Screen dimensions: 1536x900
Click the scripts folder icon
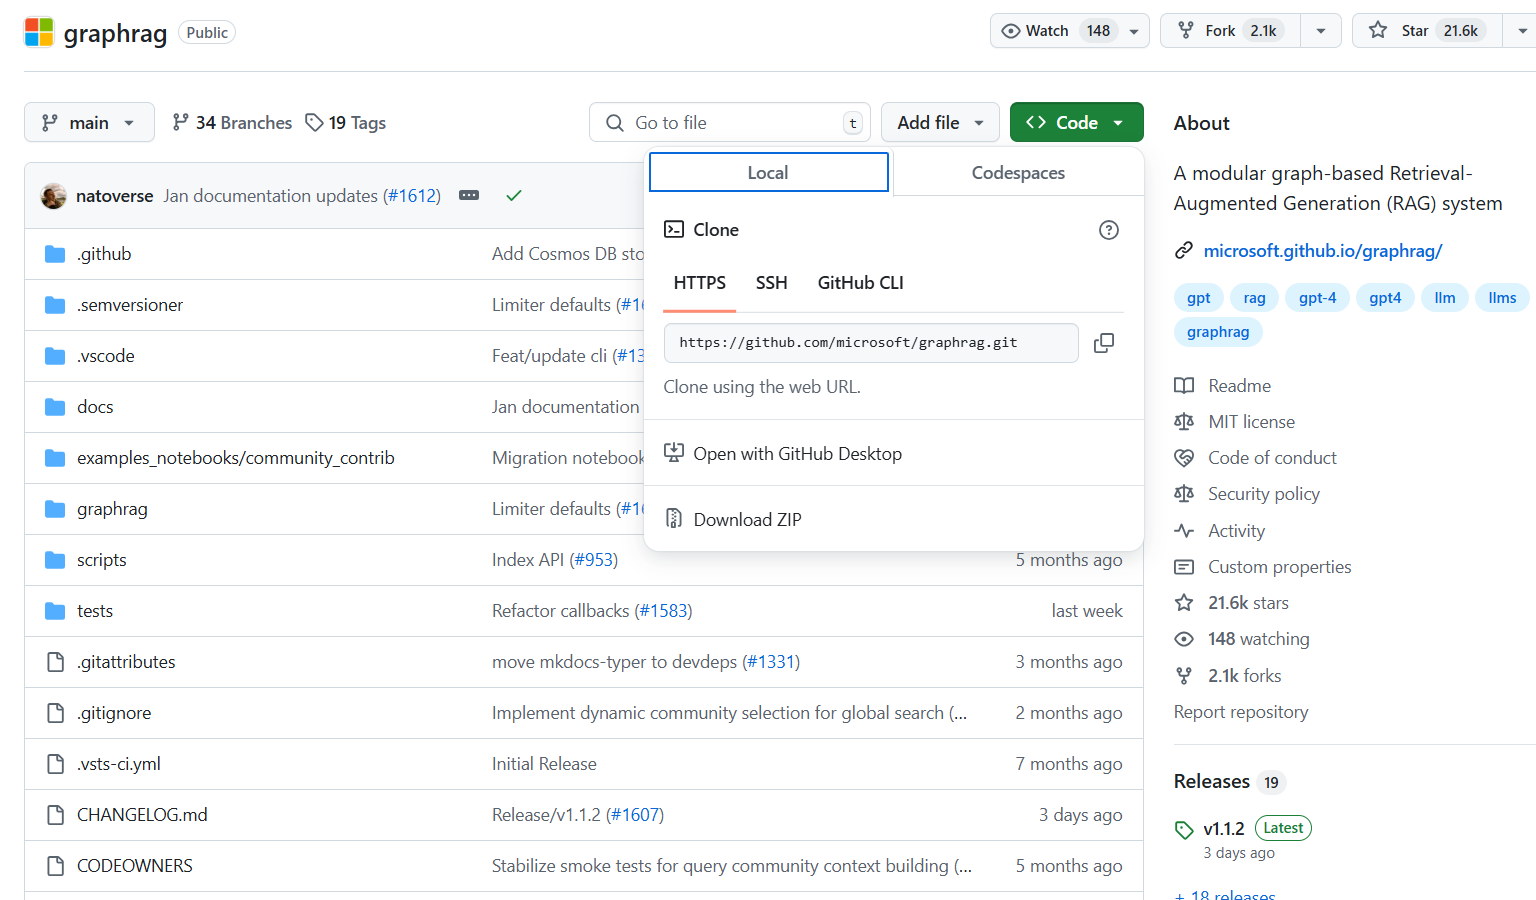55,560
